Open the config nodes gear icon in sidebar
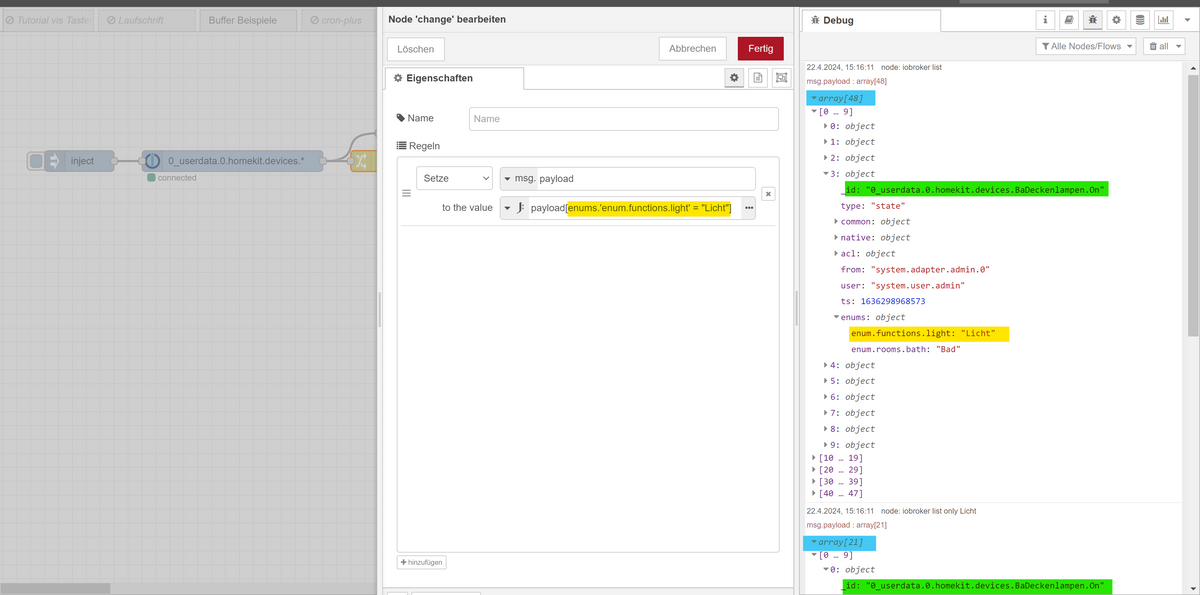The height and width of the screenshot is (595, 1200). [x=1116, y=20]
